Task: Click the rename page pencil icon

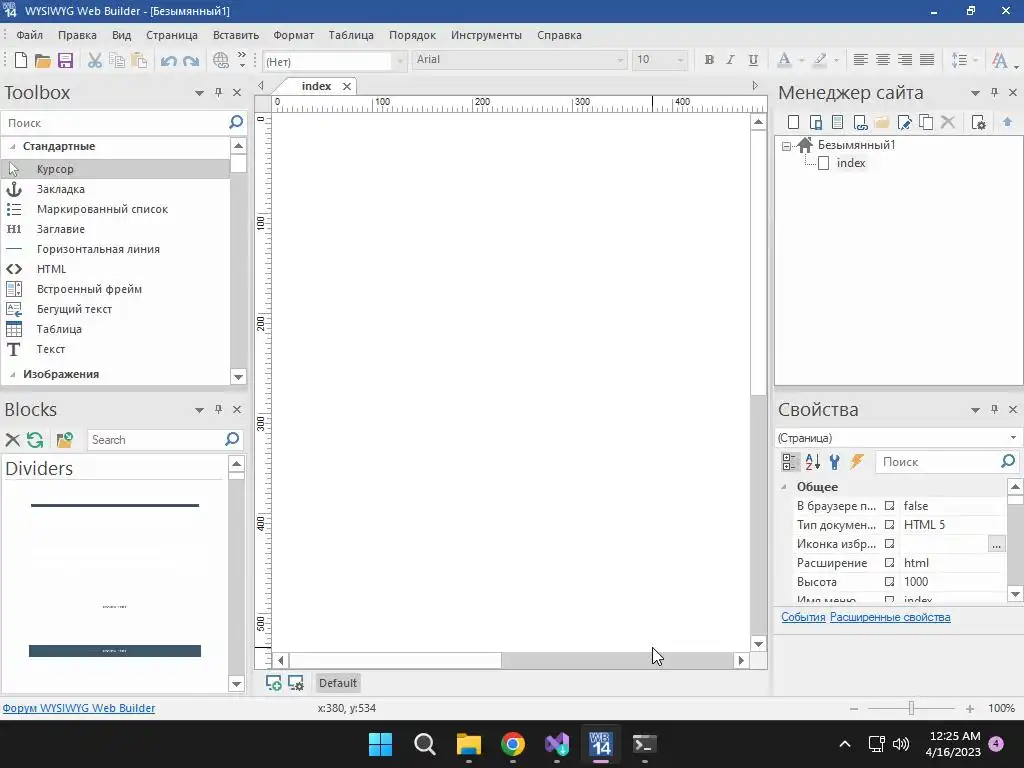Action: pos(904,122)
